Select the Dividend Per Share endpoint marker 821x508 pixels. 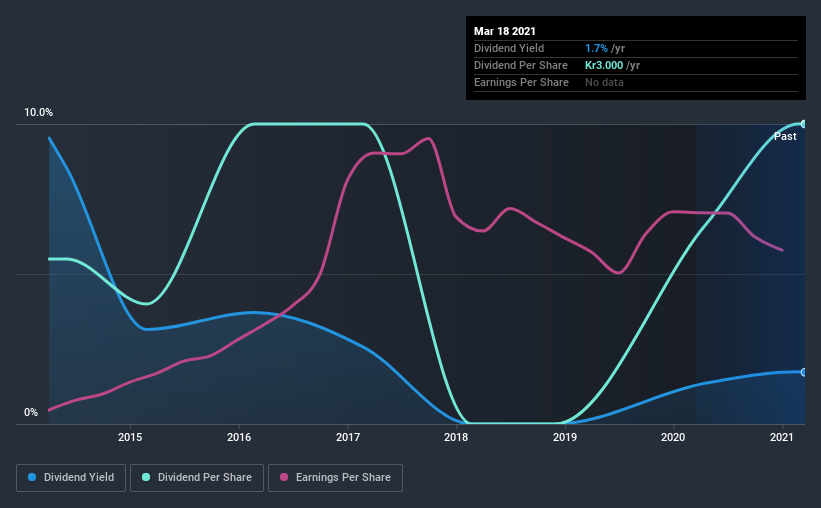pos(803,124)
